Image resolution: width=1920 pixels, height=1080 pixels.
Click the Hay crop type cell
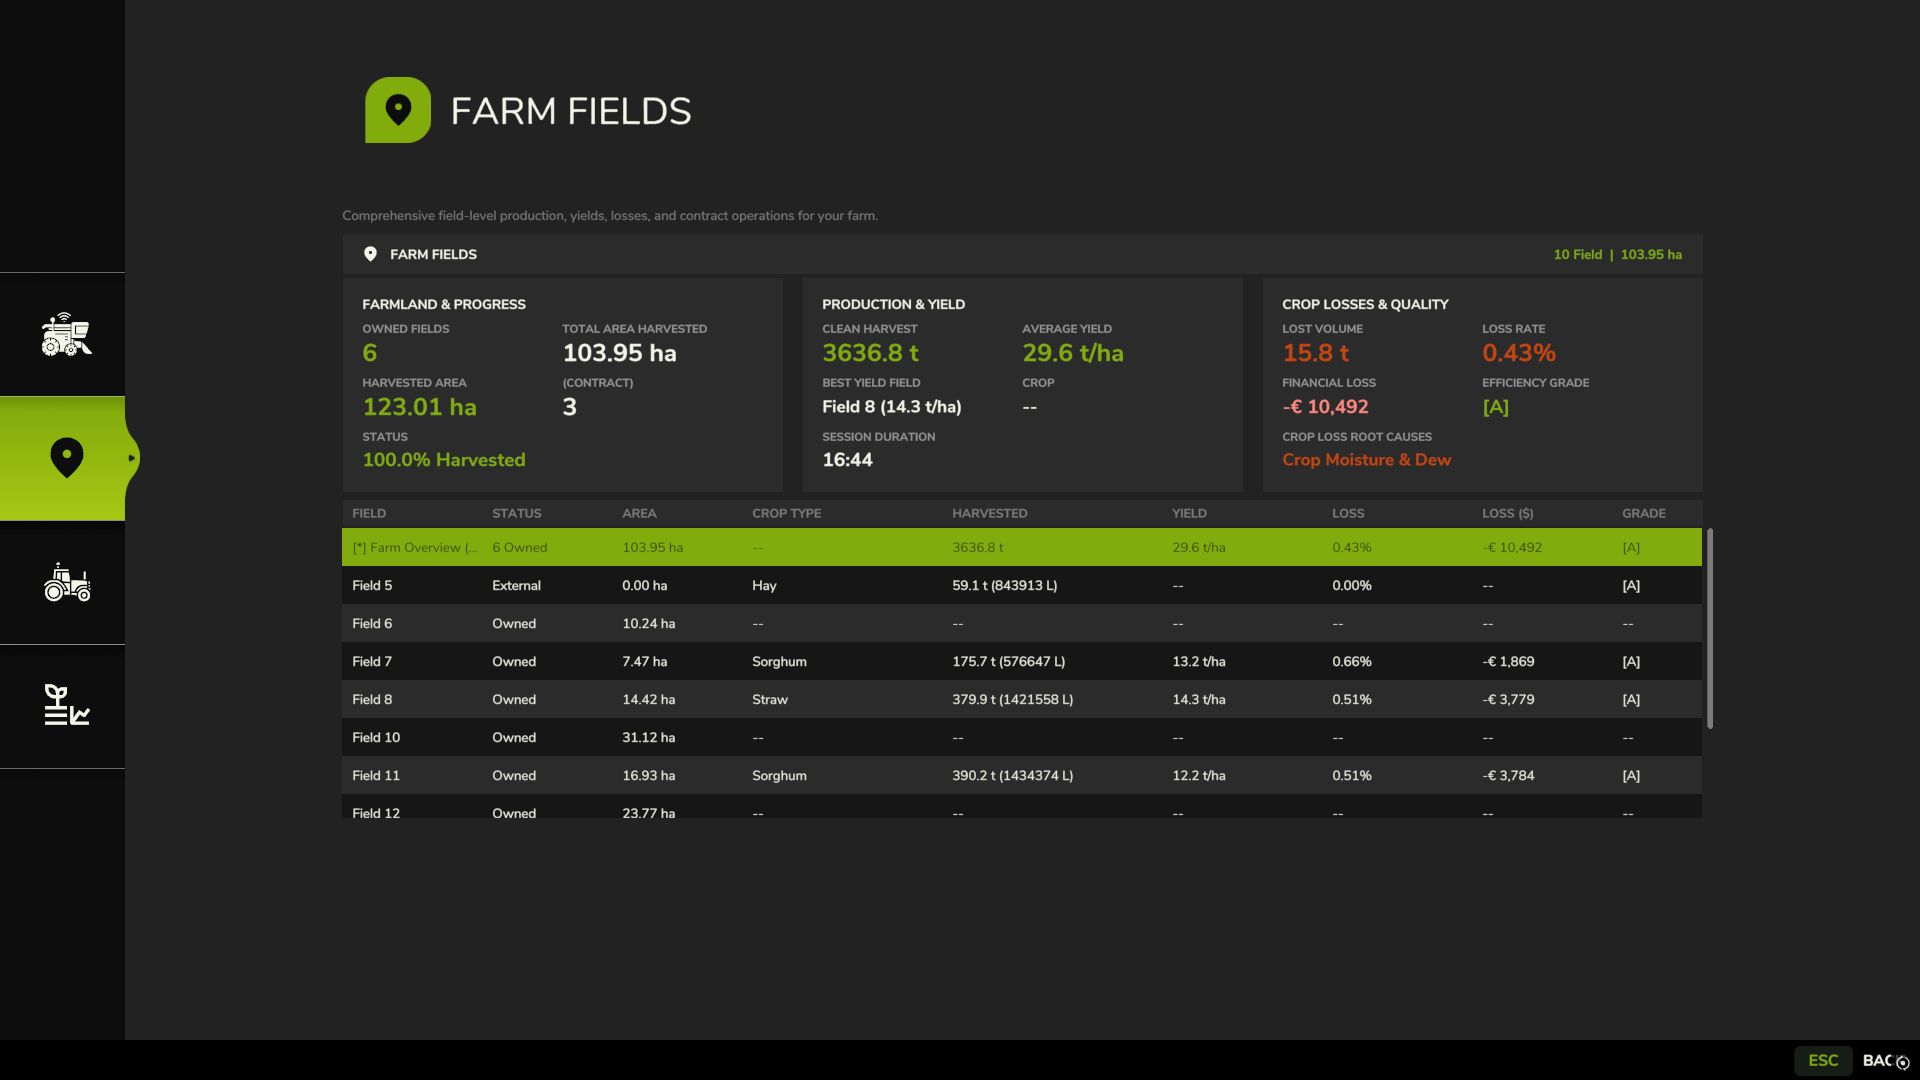click(x=764, y=585)
